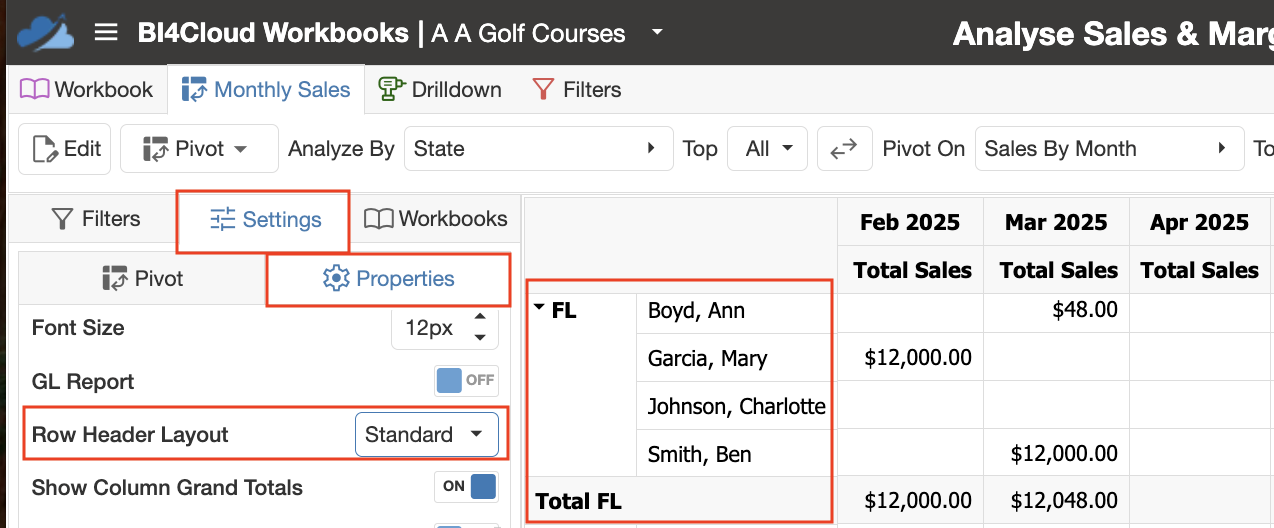
Task: Click the $12,000.00 cell for Smith, Ben
Action: coord(1056,454)
